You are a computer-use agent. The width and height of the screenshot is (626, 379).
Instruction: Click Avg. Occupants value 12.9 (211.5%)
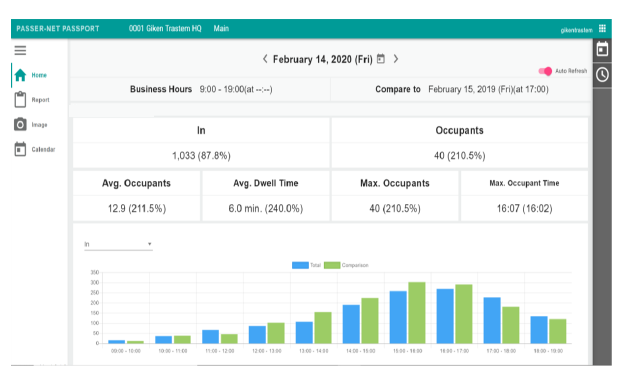[x=137, y=208]
